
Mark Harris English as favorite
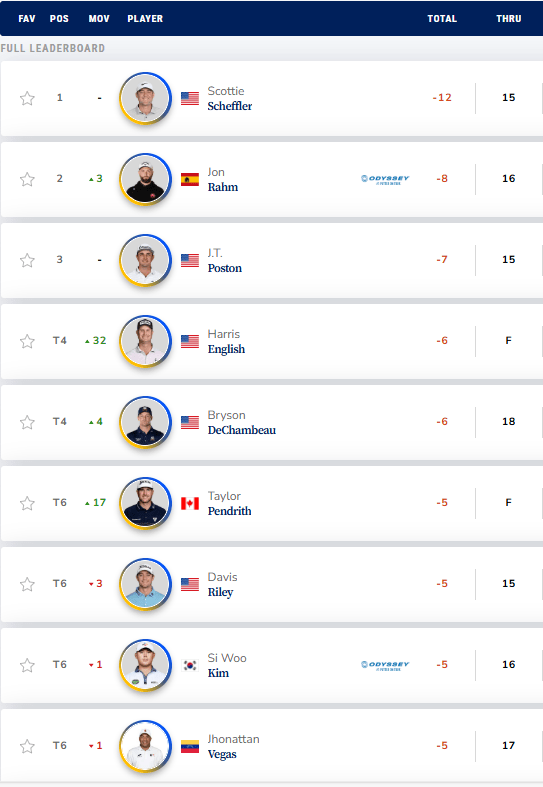(x=27, y=341)
